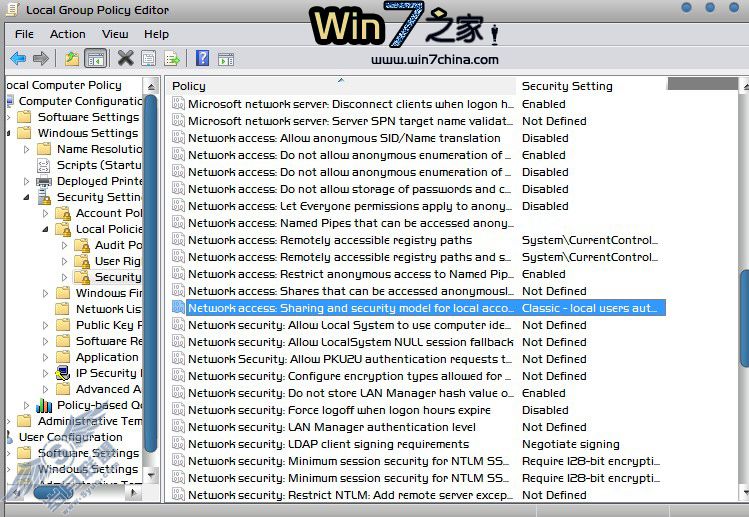Click the Security Settings padlock folder icon
The width and height of the screenshot is (749, 517).
pos(44,197)
